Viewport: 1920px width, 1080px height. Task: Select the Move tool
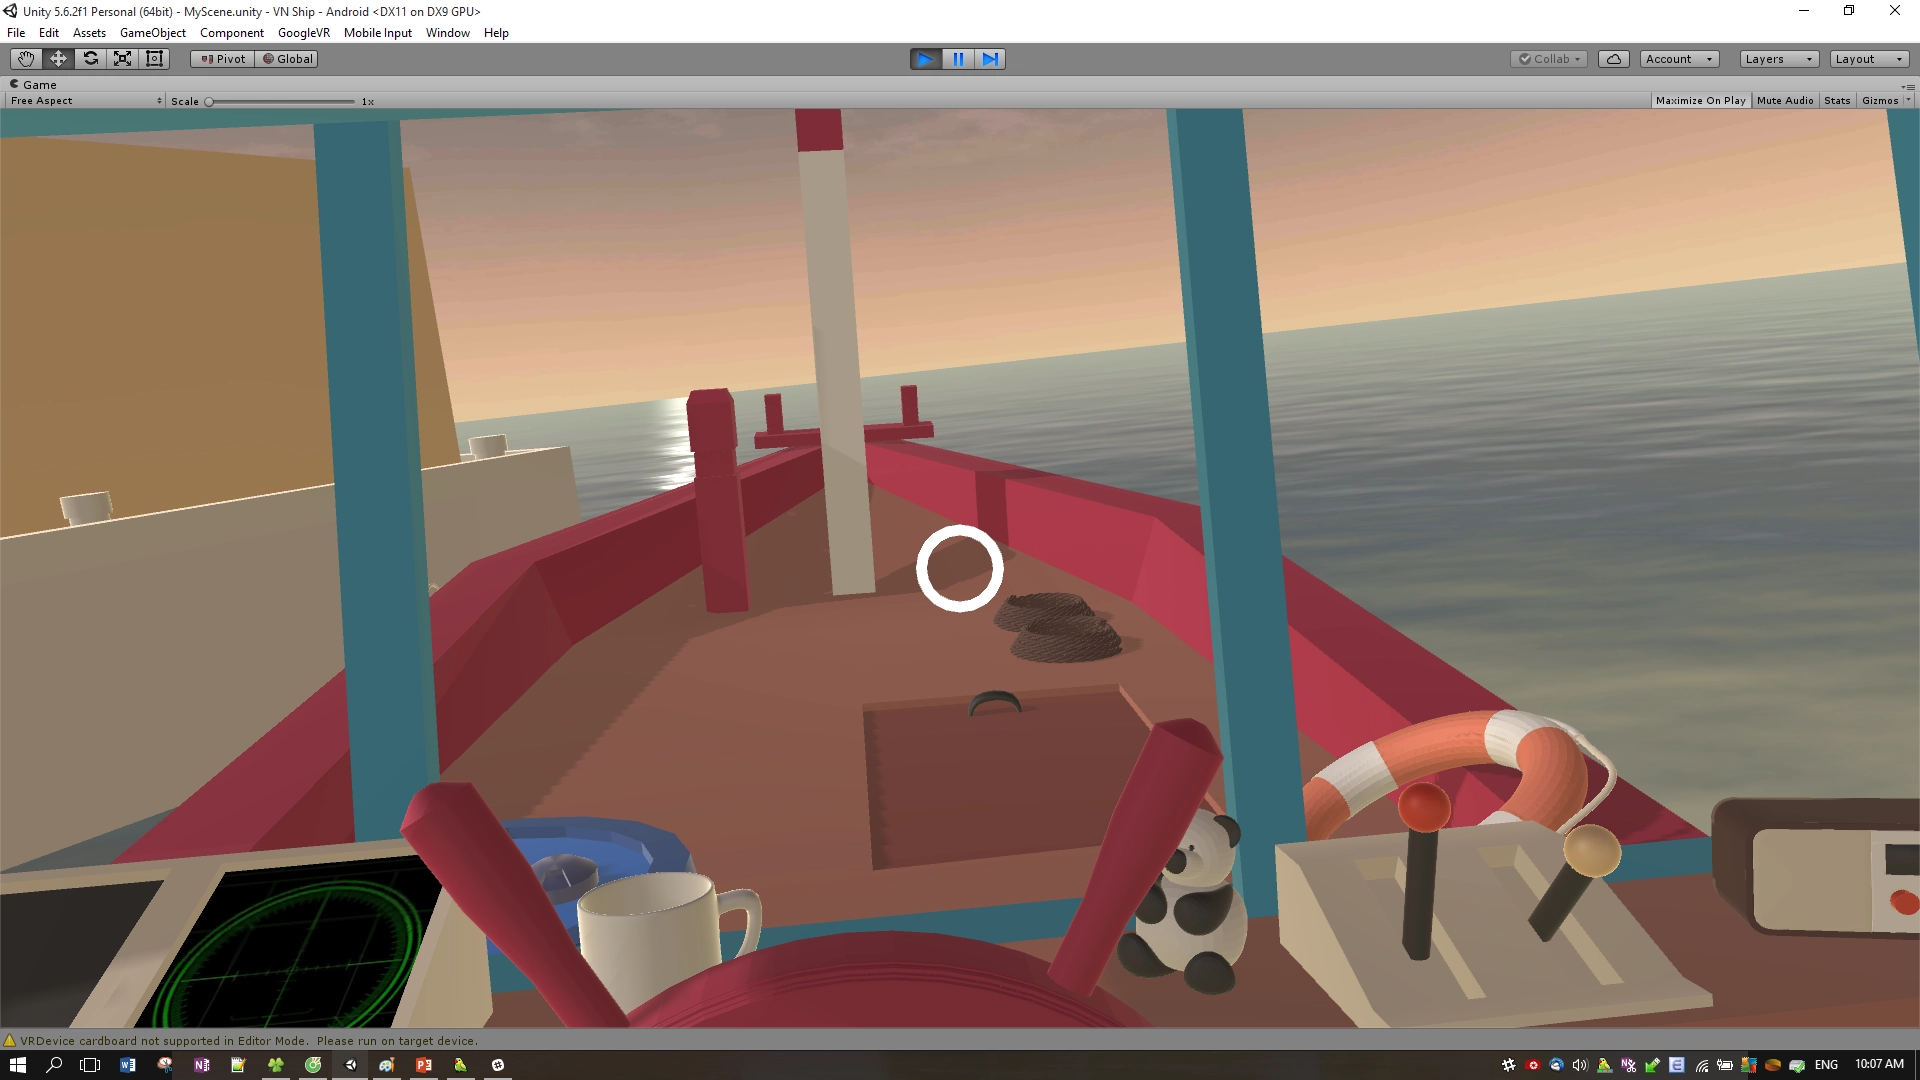[x=58, y=59]
